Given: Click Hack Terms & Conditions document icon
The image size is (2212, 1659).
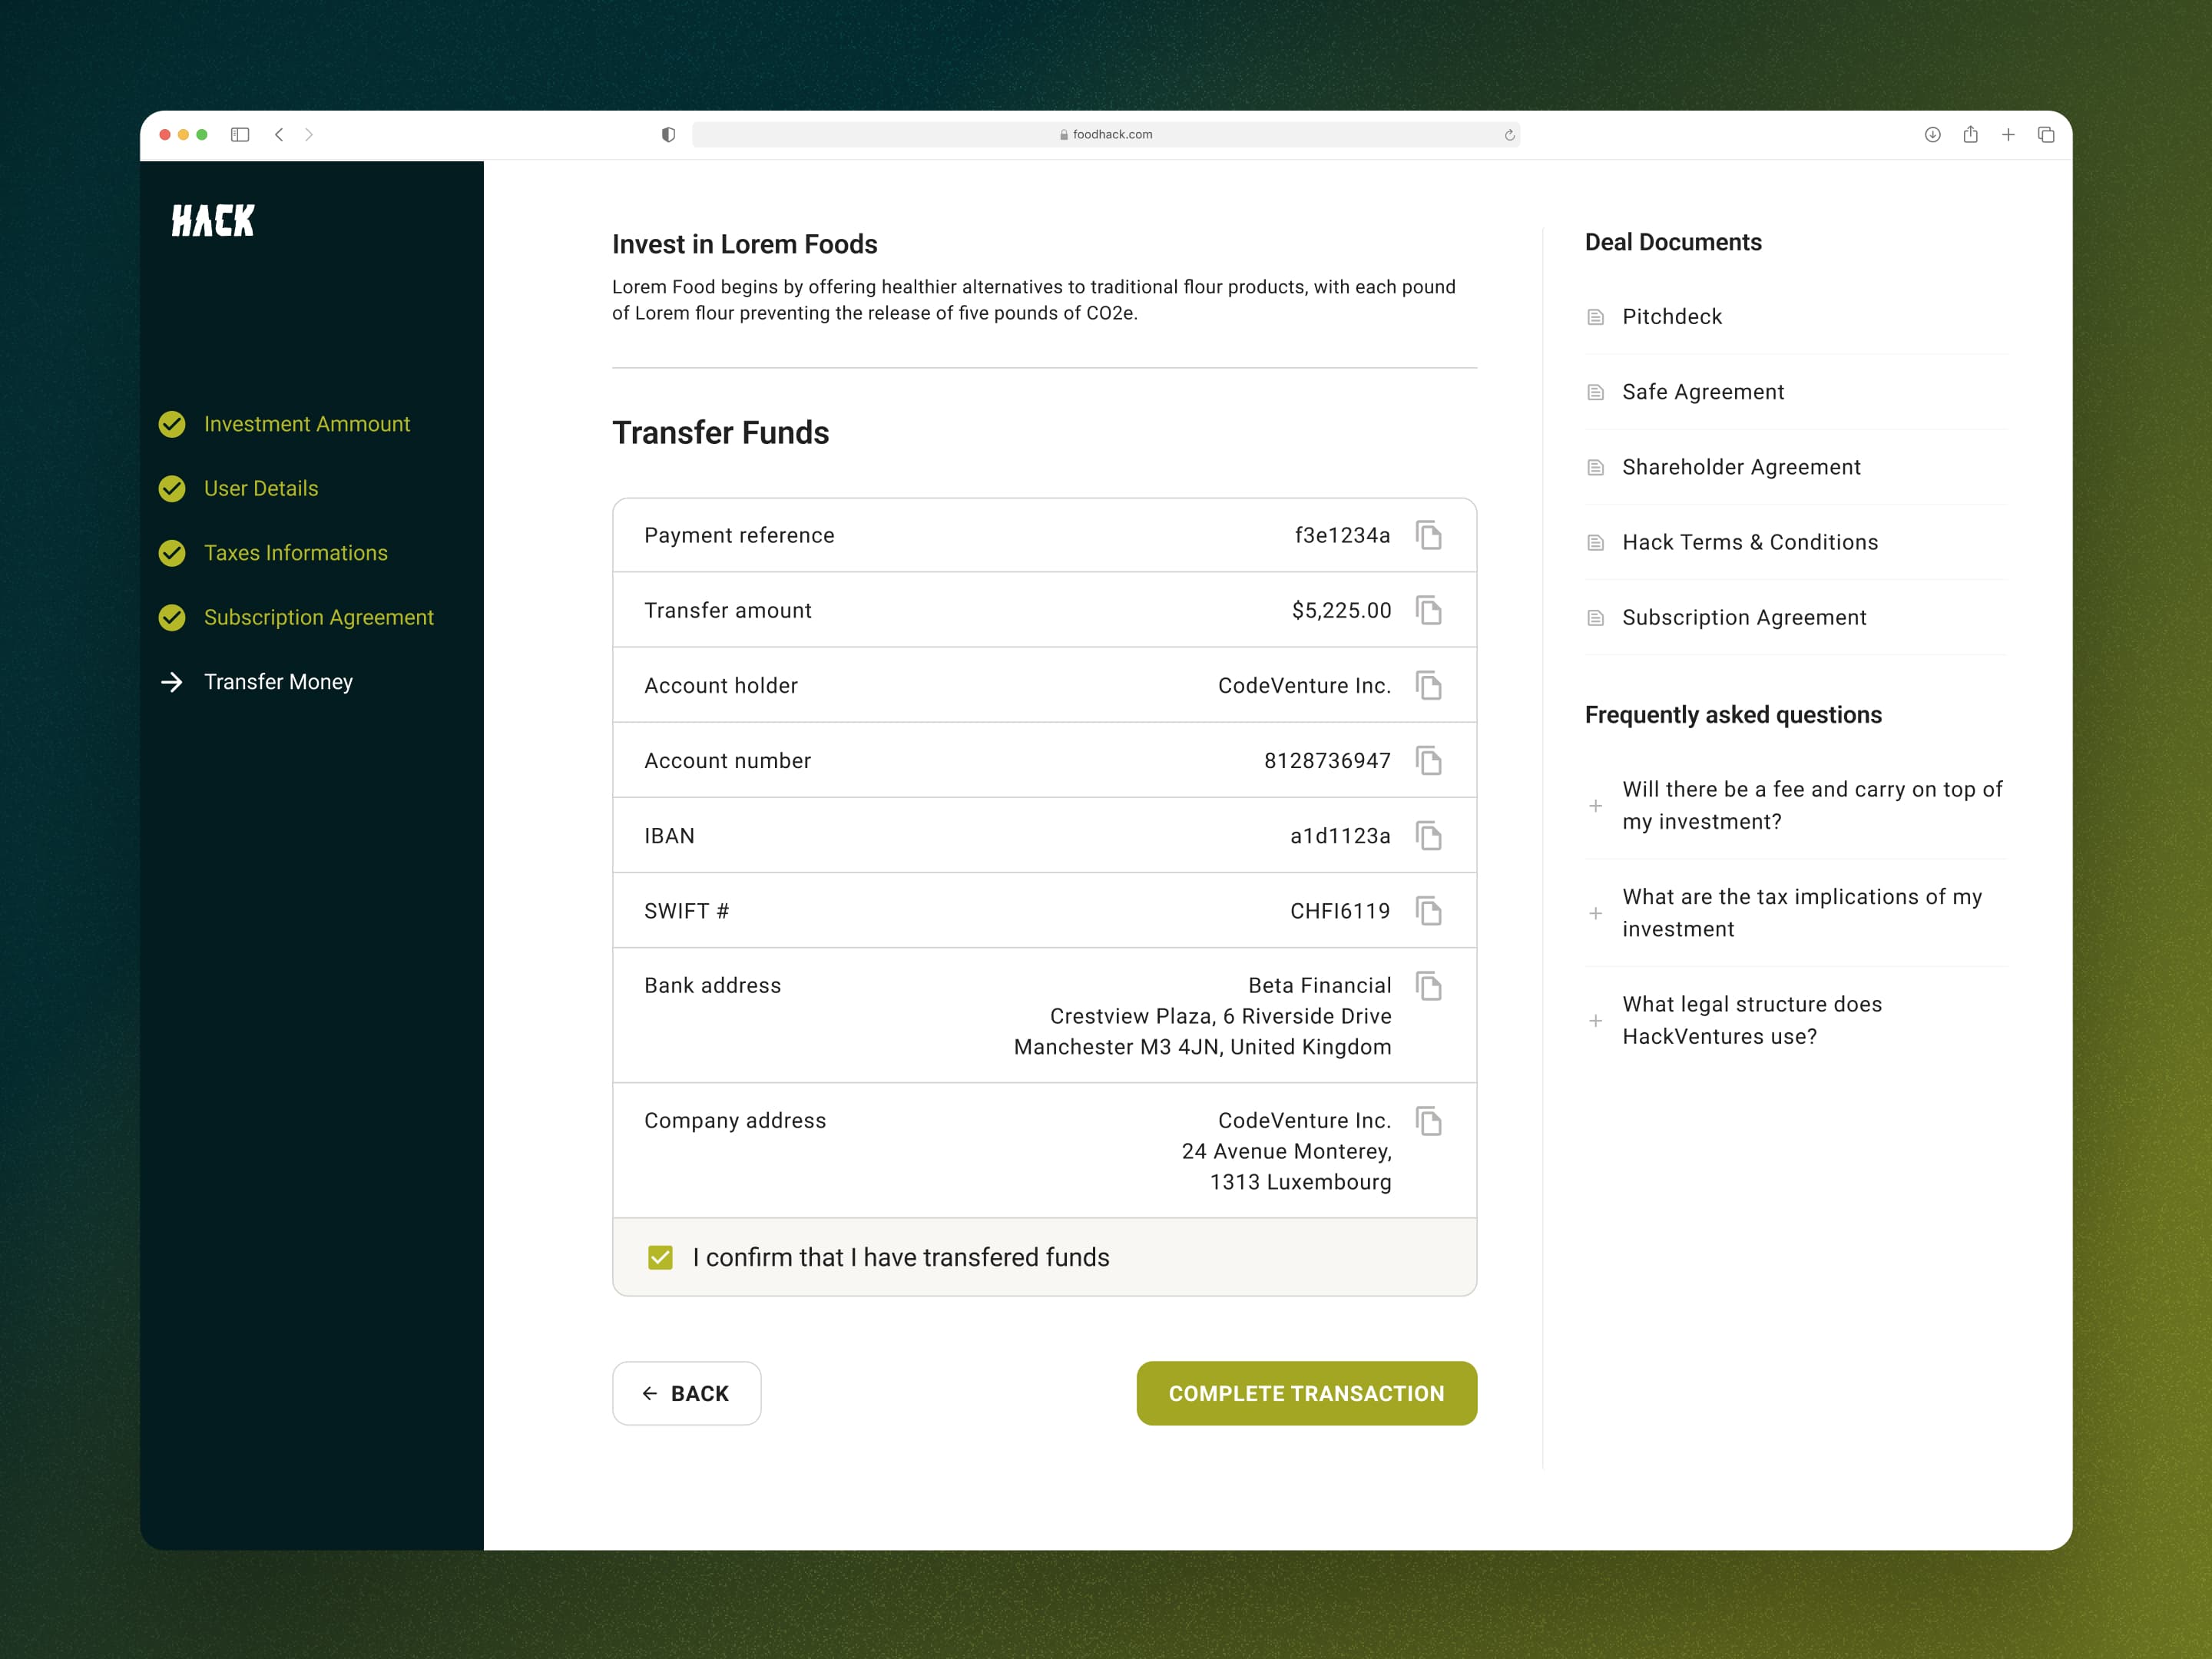Looking at the screenshot, I should 1596,542.
